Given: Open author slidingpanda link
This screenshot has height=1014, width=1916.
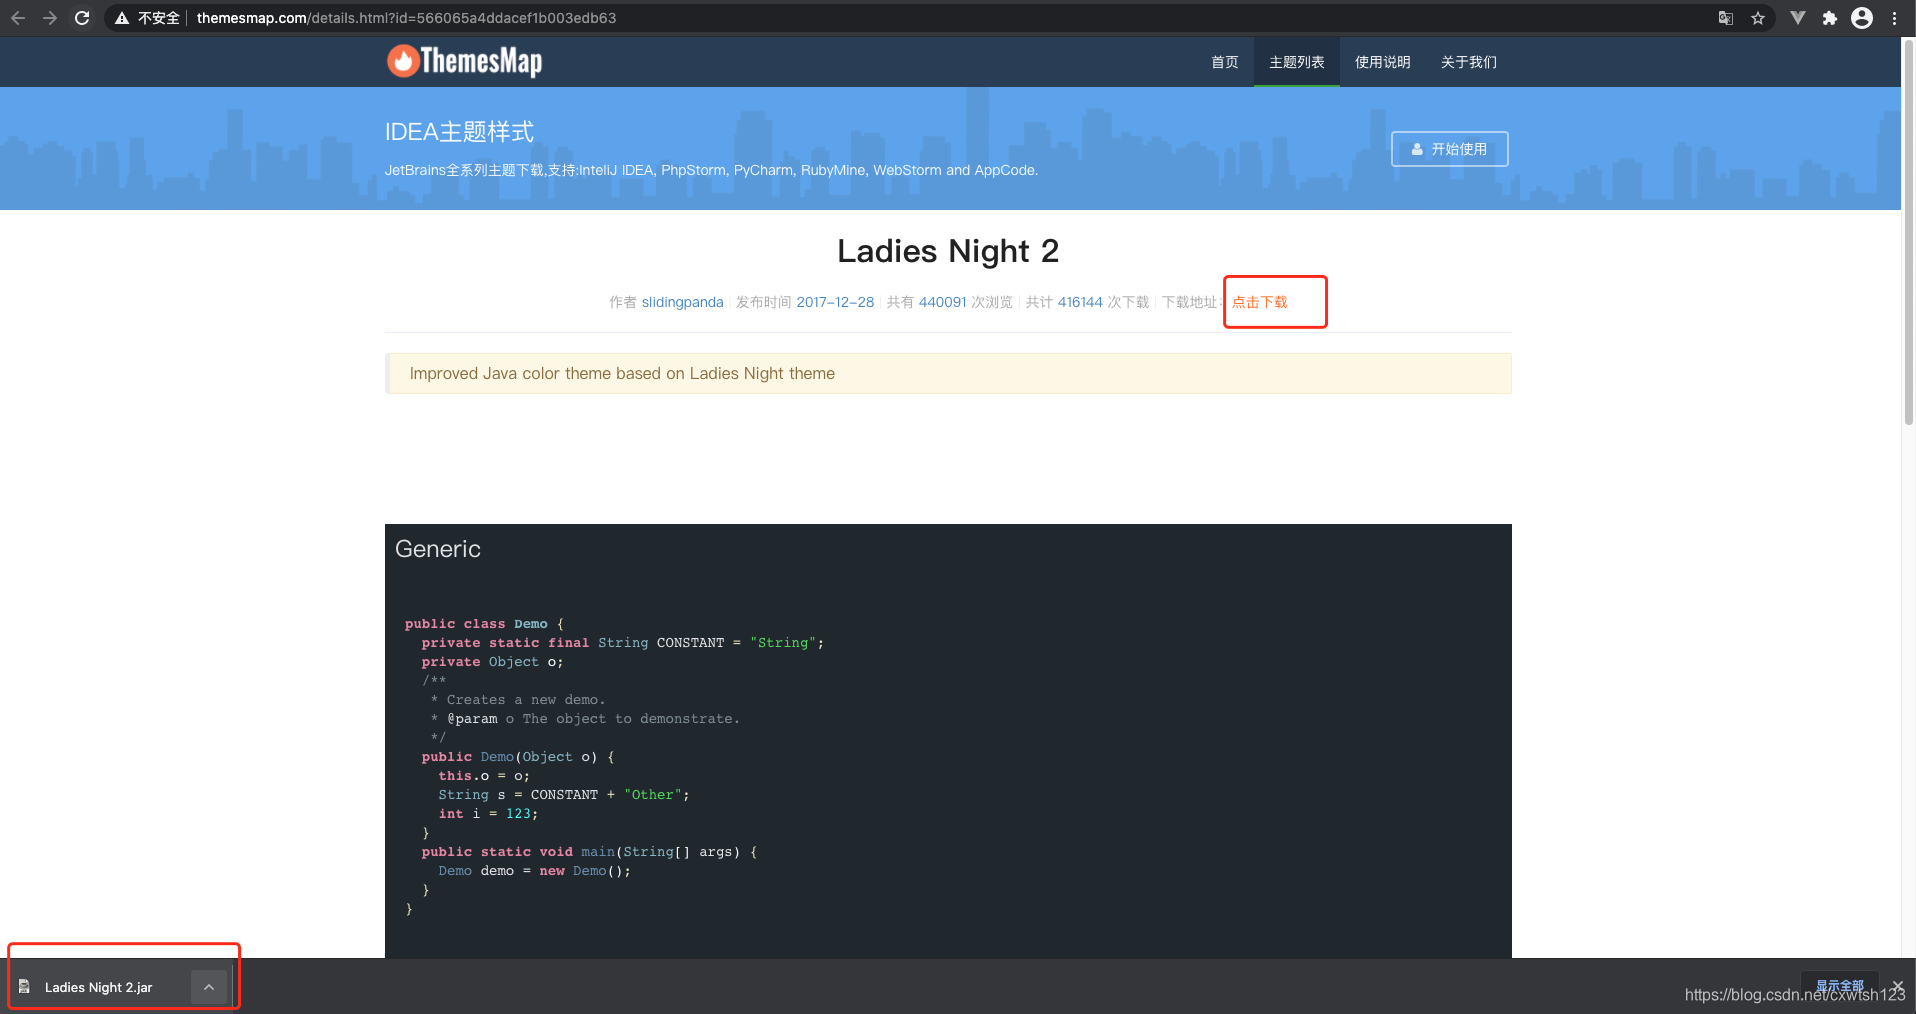Looking at the screenshot, I should point(683,302).
